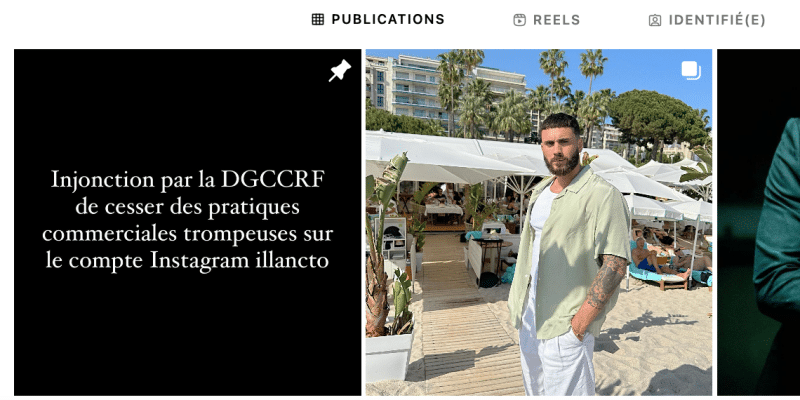
Task: Open the pinned DGCCRF injunction post
Action: (x=187, y=222)
